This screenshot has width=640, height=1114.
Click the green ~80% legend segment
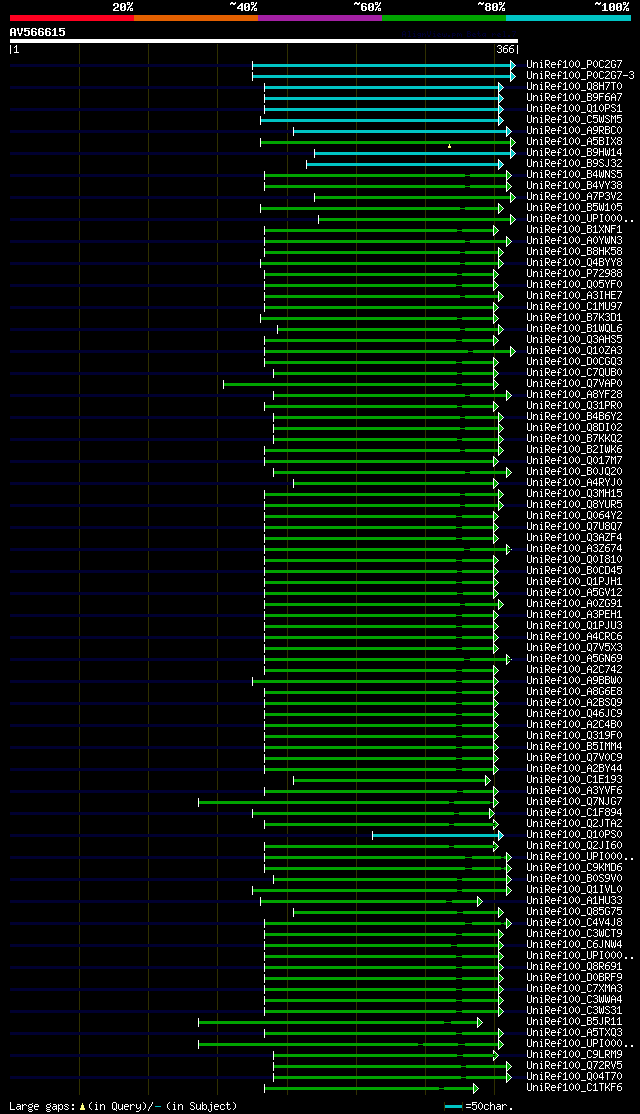click(x=444, y=18)
